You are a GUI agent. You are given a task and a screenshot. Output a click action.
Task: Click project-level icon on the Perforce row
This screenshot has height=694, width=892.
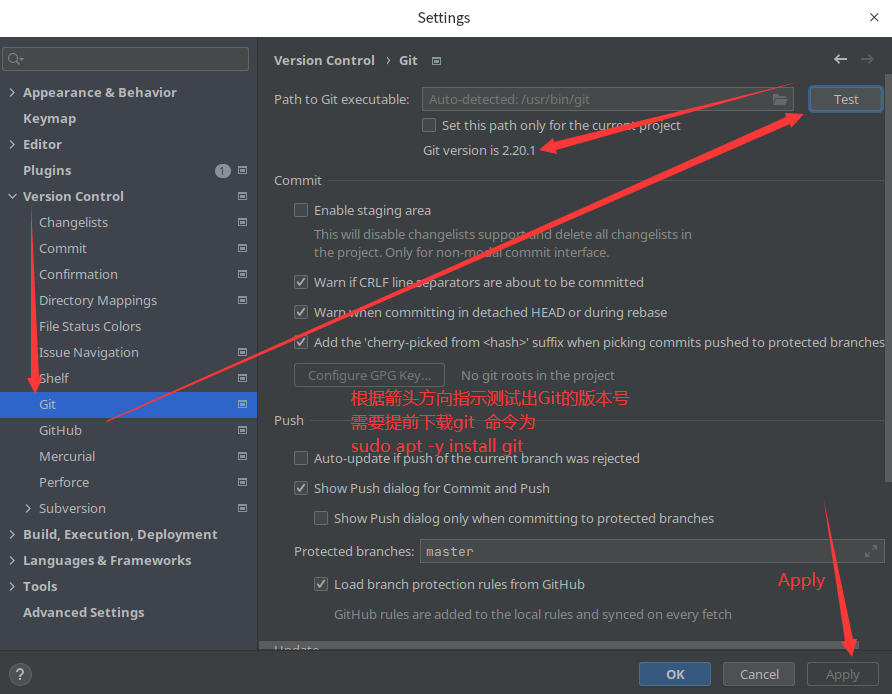click(242, 482)
